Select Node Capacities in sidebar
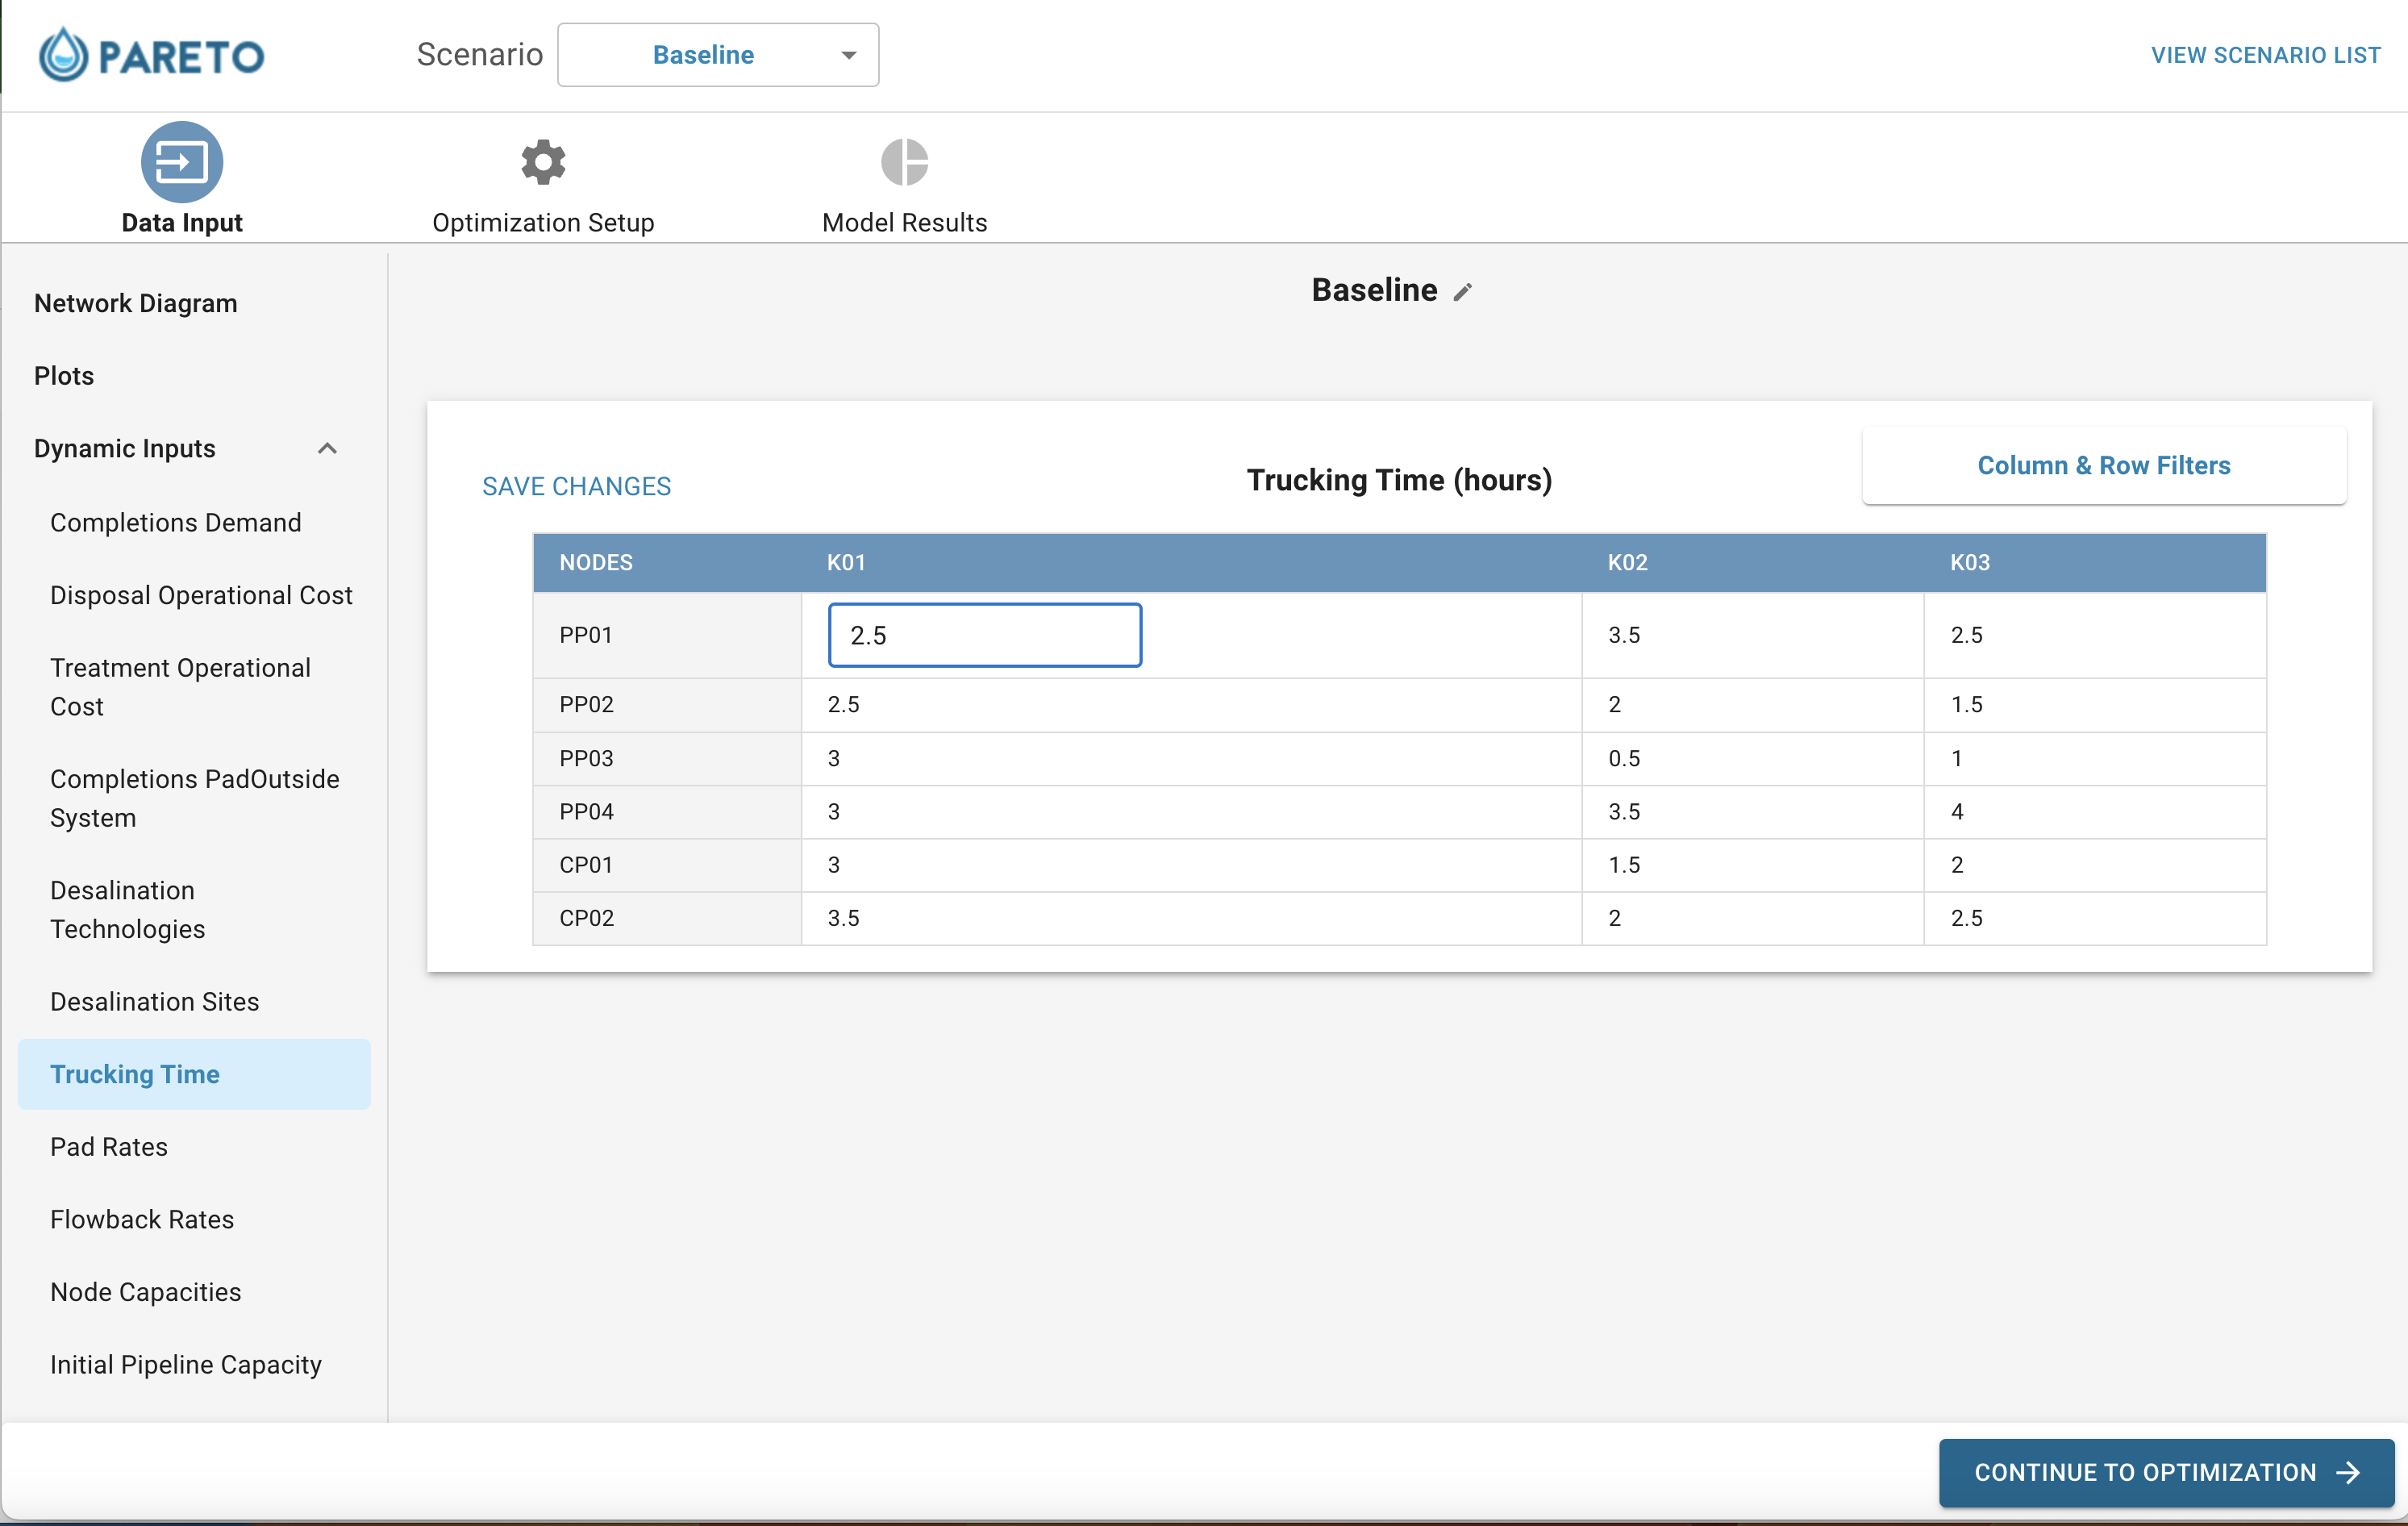The width and height of the screenshot is (2408, 1526). pos(146,1292)
